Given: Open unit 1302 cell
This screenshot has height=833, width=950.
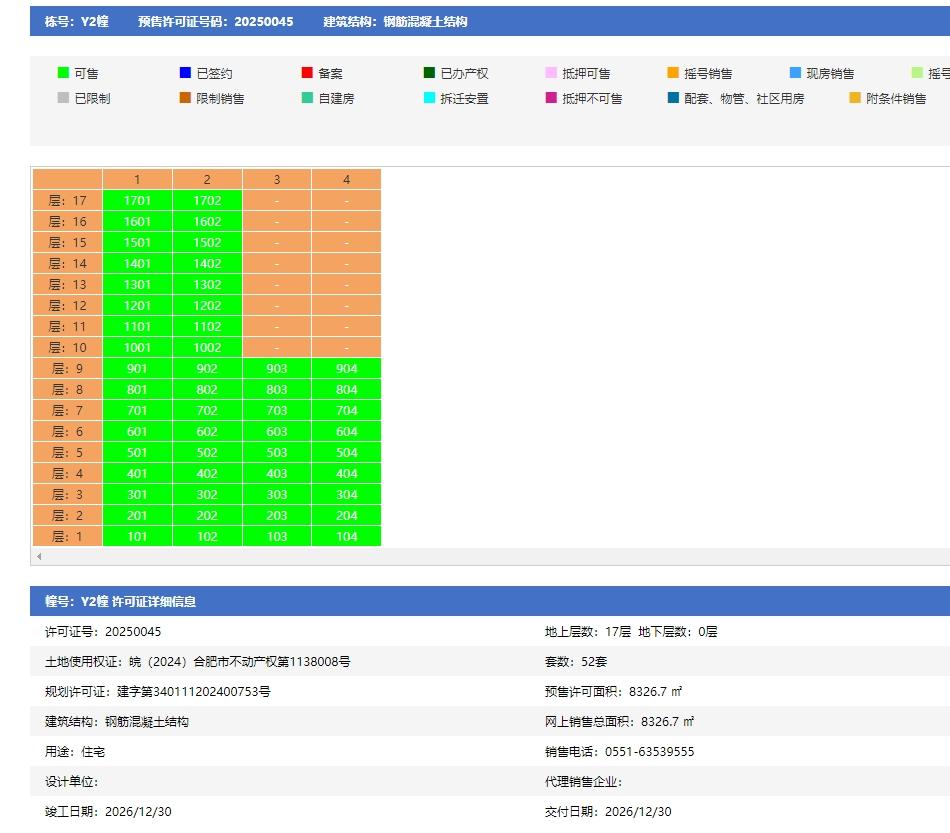Looking at the screenshot, I should point(207,285).
